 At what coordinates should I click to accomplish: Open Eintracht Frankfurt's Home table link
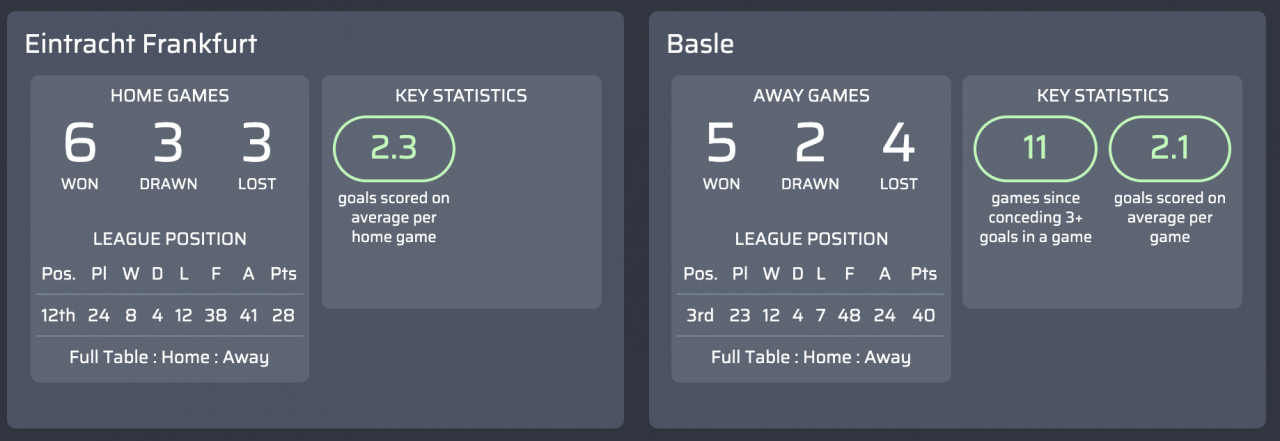click(x=185, y=357)
